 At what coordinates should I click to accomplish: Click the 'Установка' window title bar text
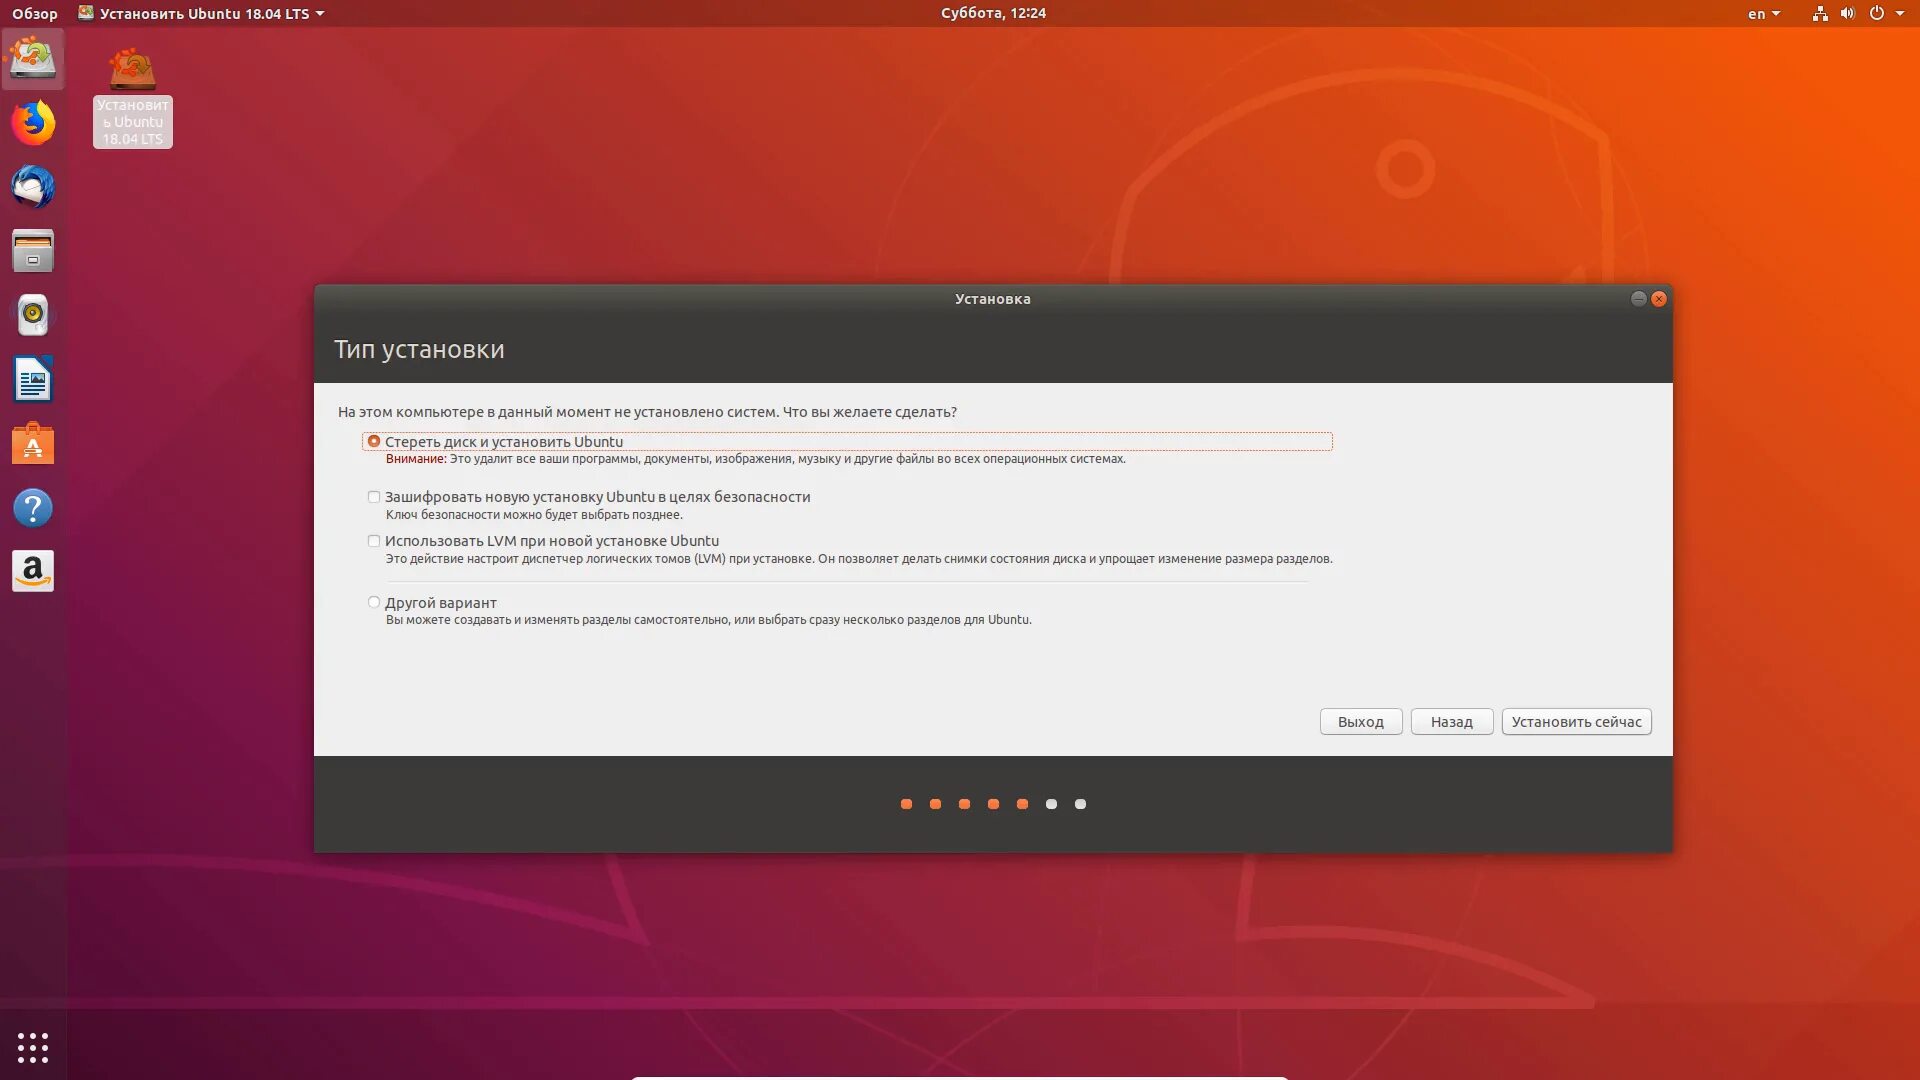(x=993, y=299)
